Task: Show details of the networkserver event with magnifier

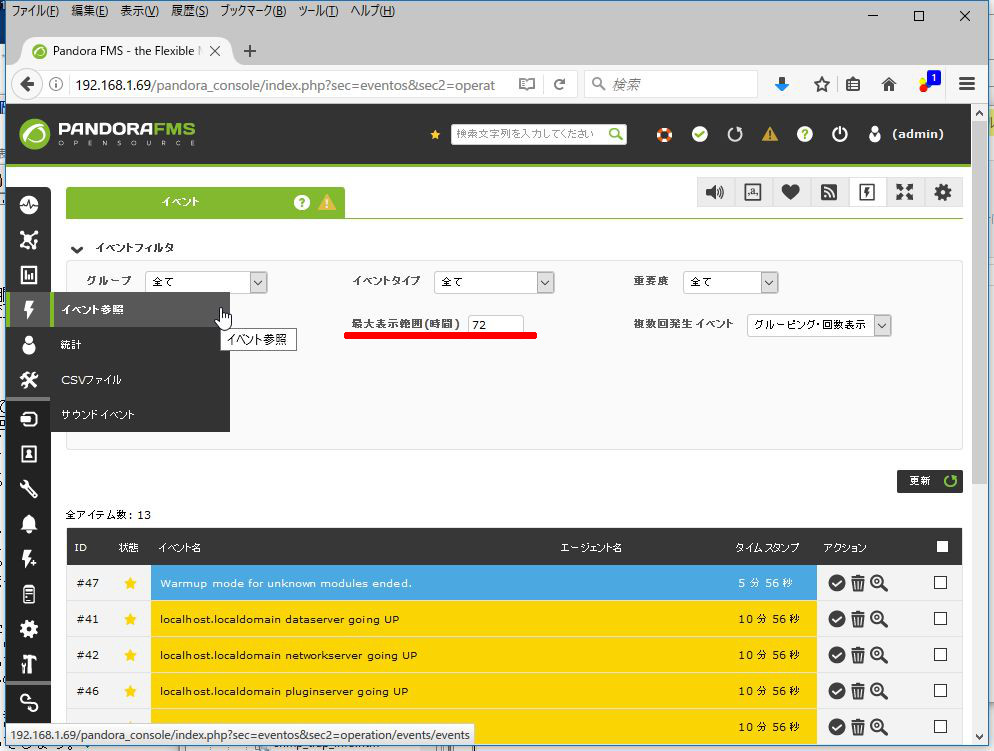Action: click(x=879, y=655)
